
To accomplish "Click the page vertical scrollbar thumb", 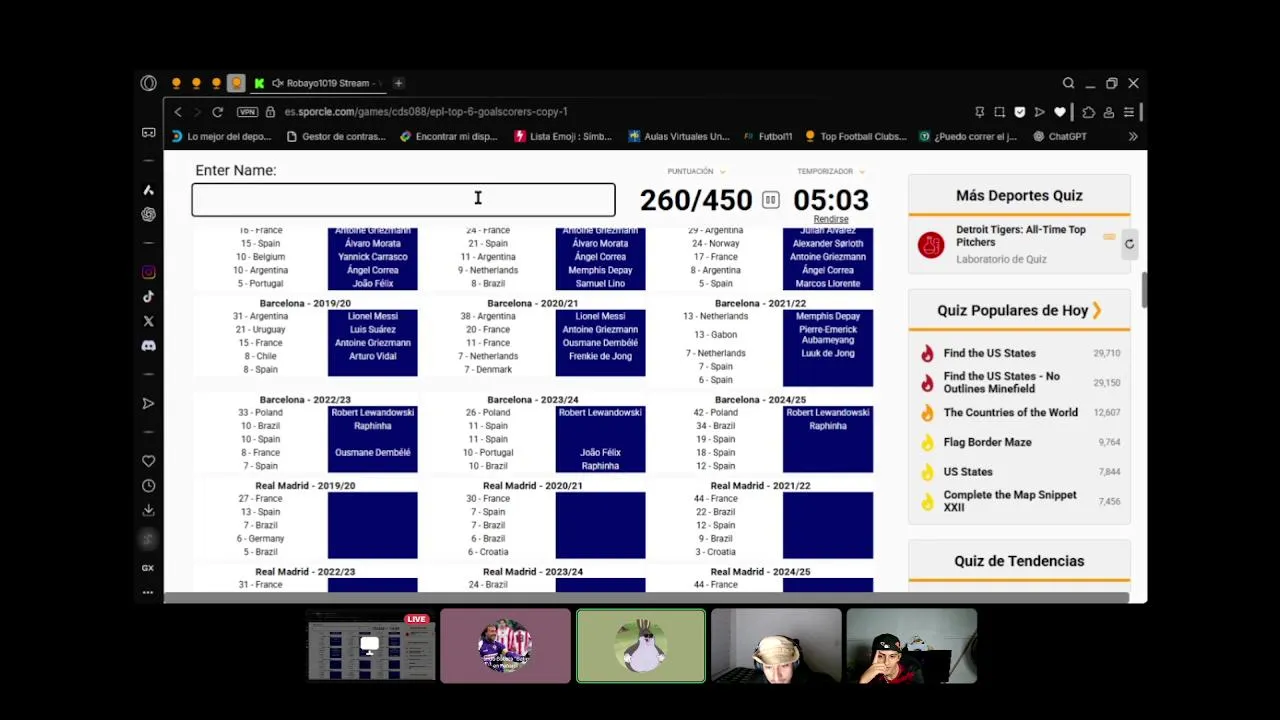I will tap(1143, 289).
